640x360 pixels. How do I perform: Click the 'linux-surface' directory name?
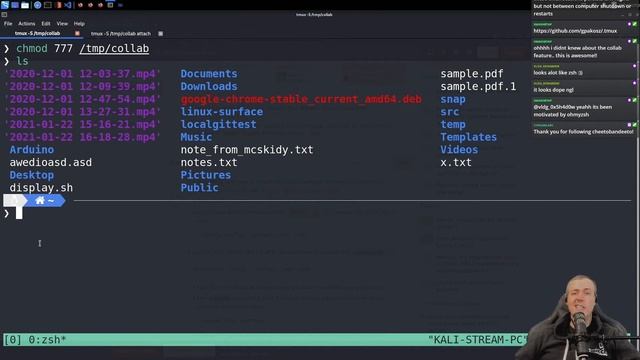point(222,112)
